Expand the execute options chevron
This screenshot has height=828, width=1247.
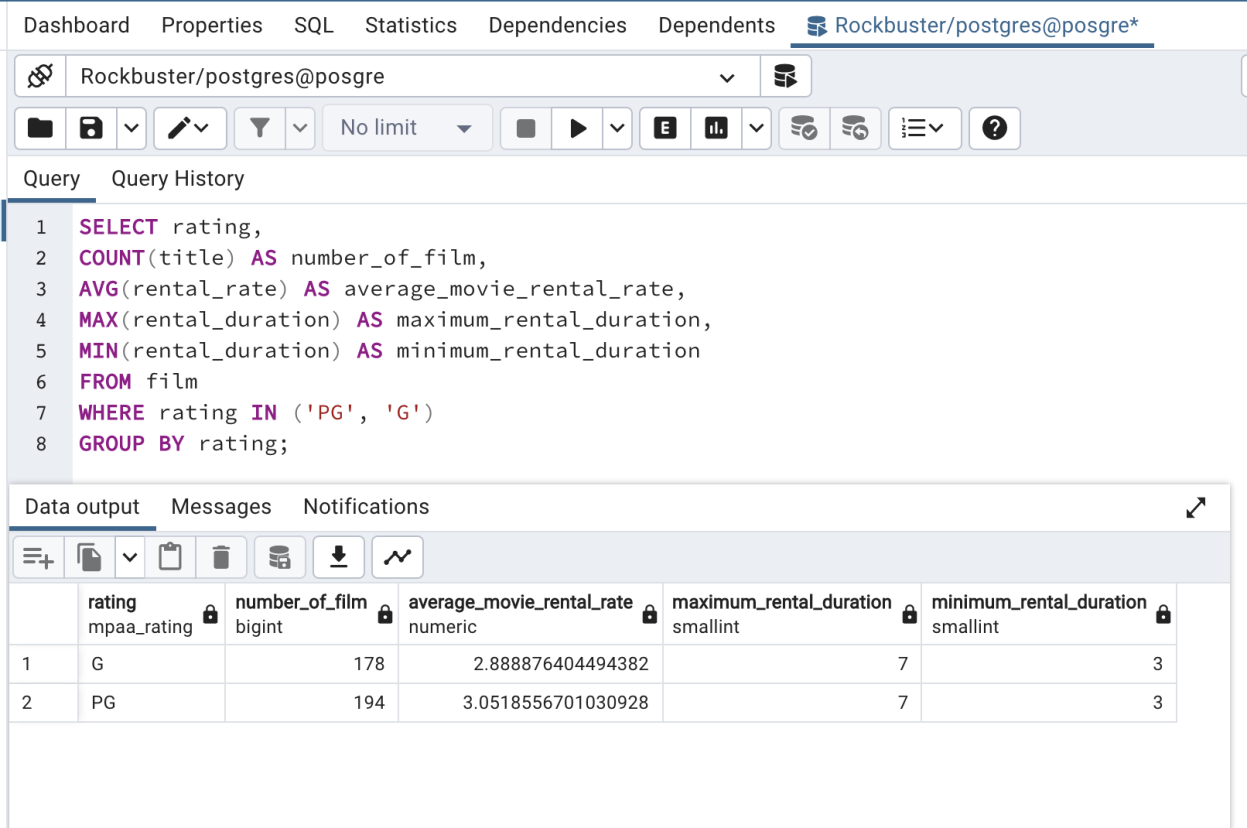click(617, 128)
